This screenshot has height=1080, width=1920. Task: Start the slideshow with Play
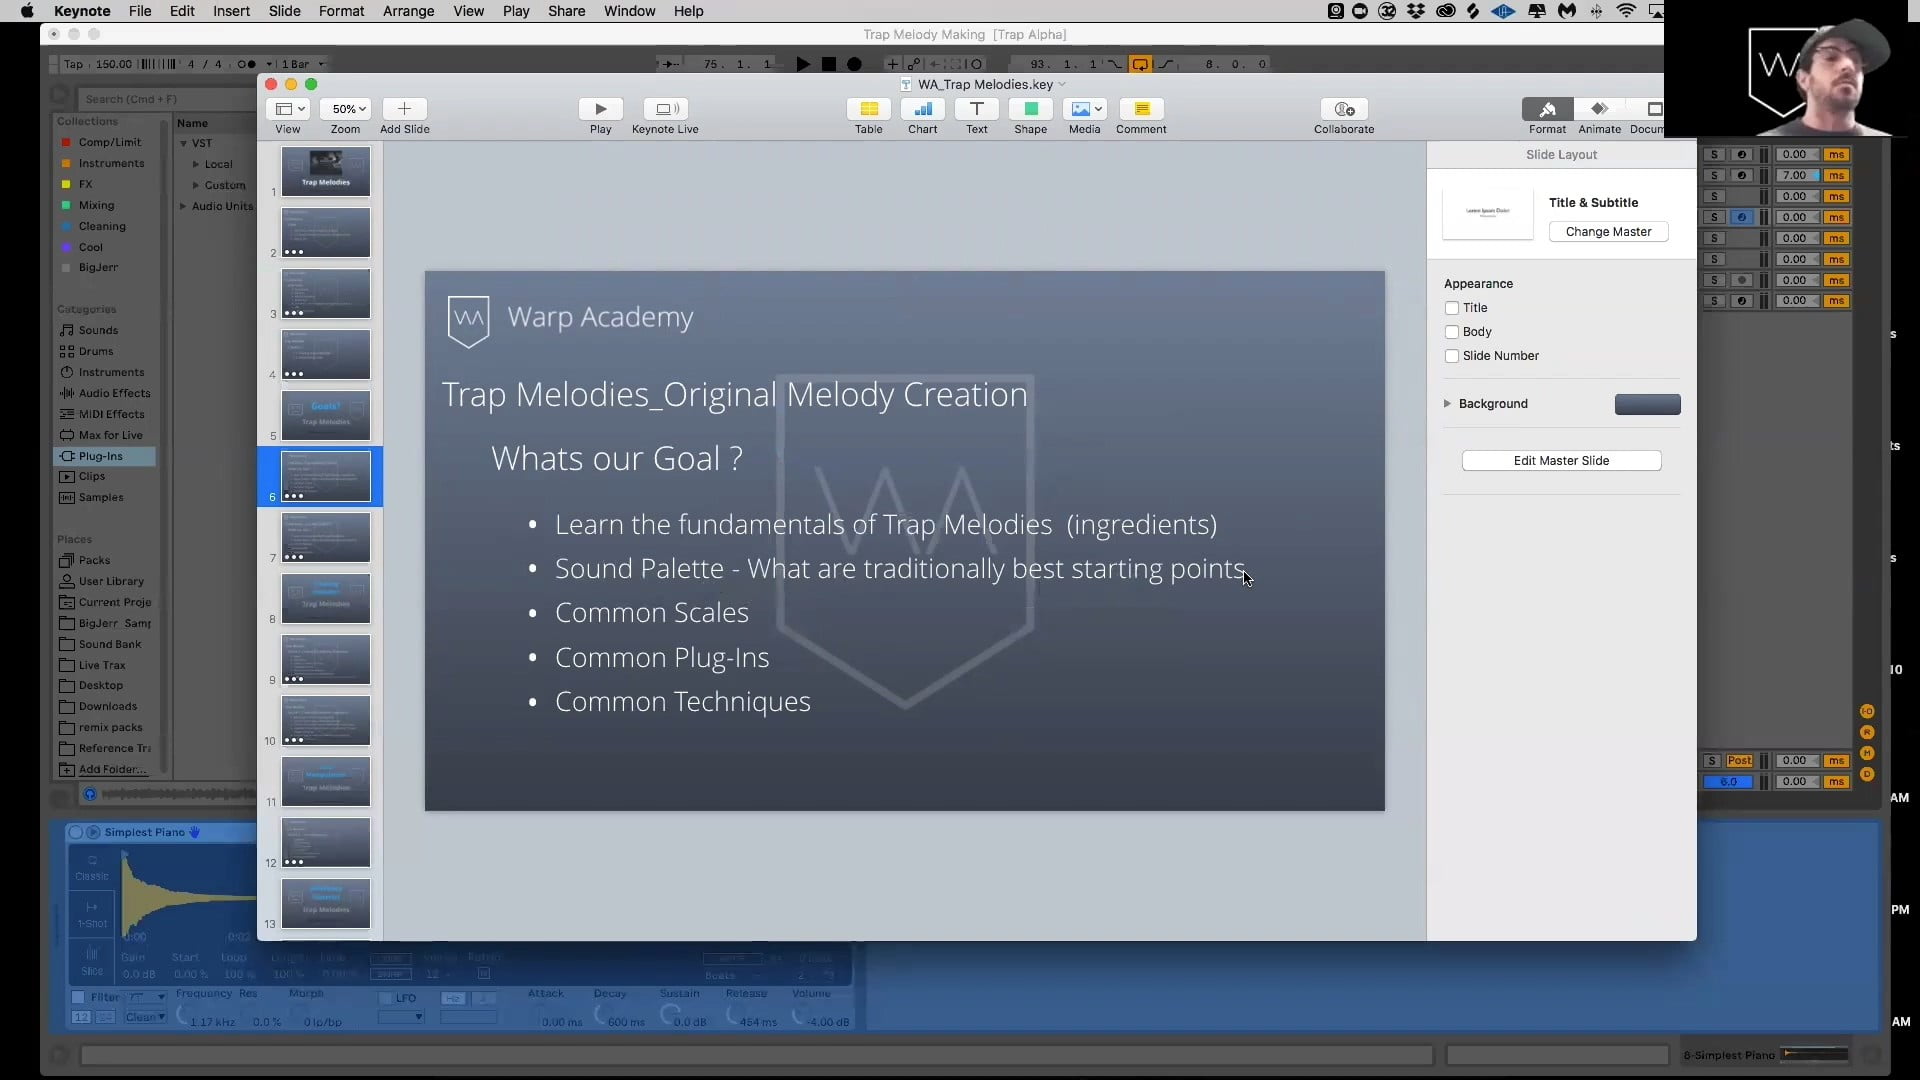point(600,109)
